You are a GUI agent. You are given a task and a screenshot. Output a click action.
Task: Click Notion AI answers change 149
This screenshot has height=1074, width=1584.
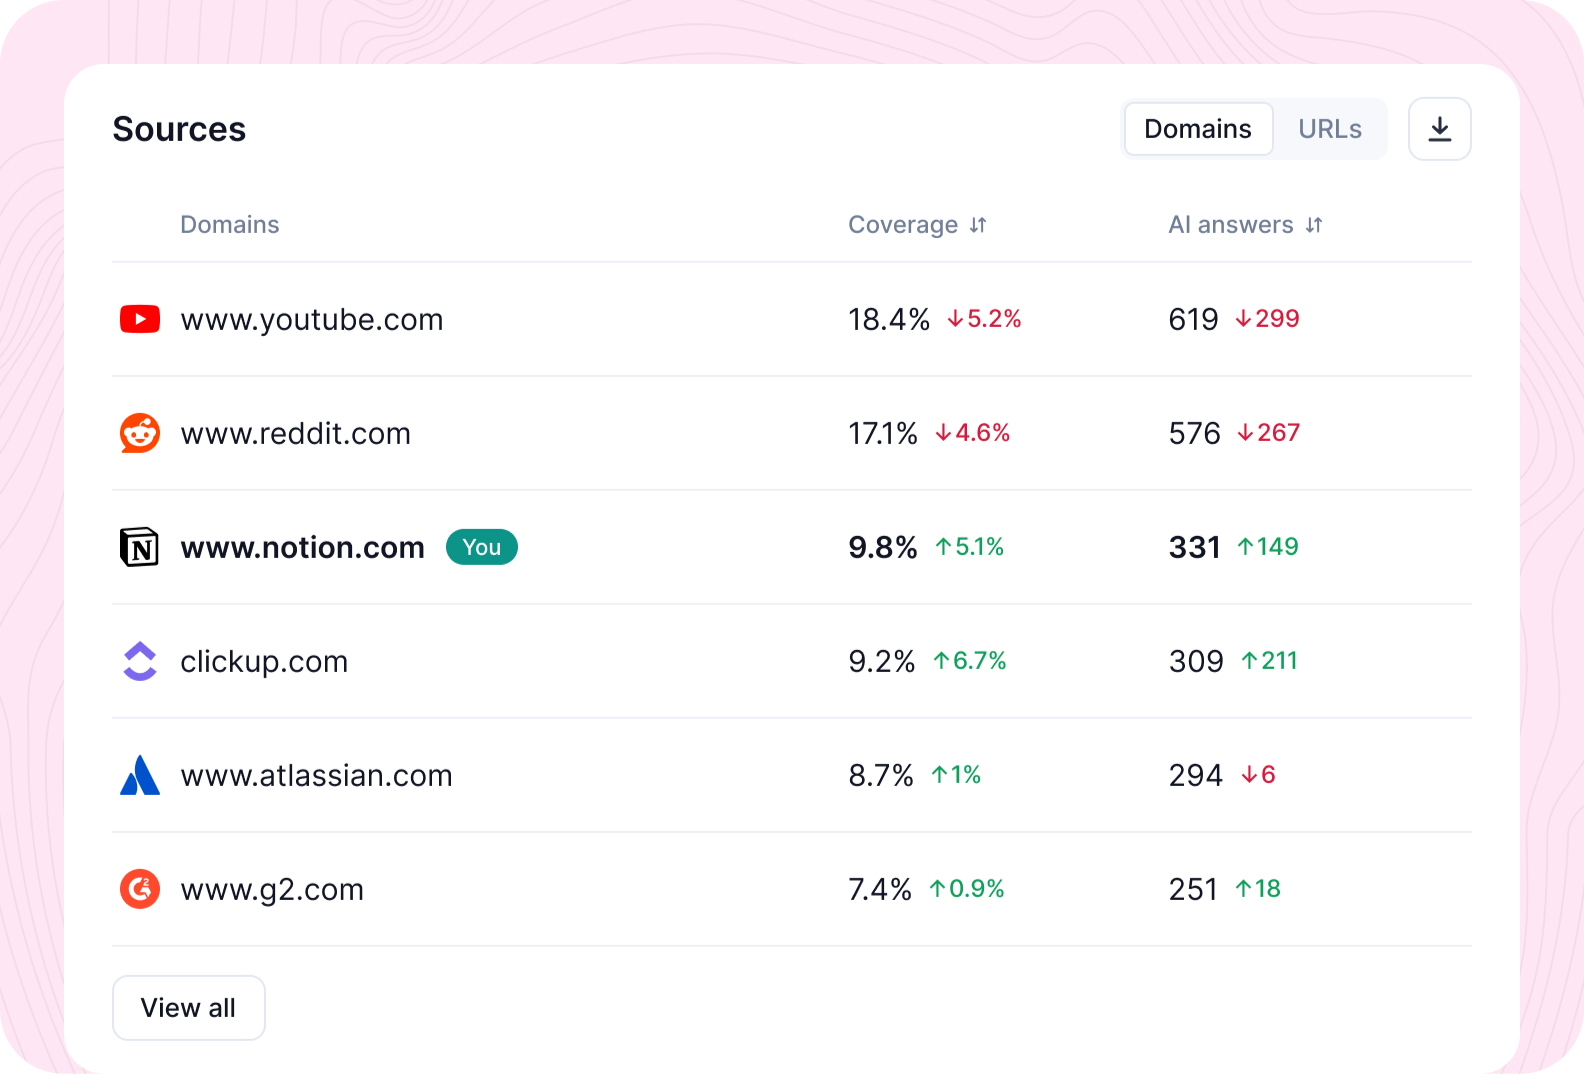(x=1268, y=547)
